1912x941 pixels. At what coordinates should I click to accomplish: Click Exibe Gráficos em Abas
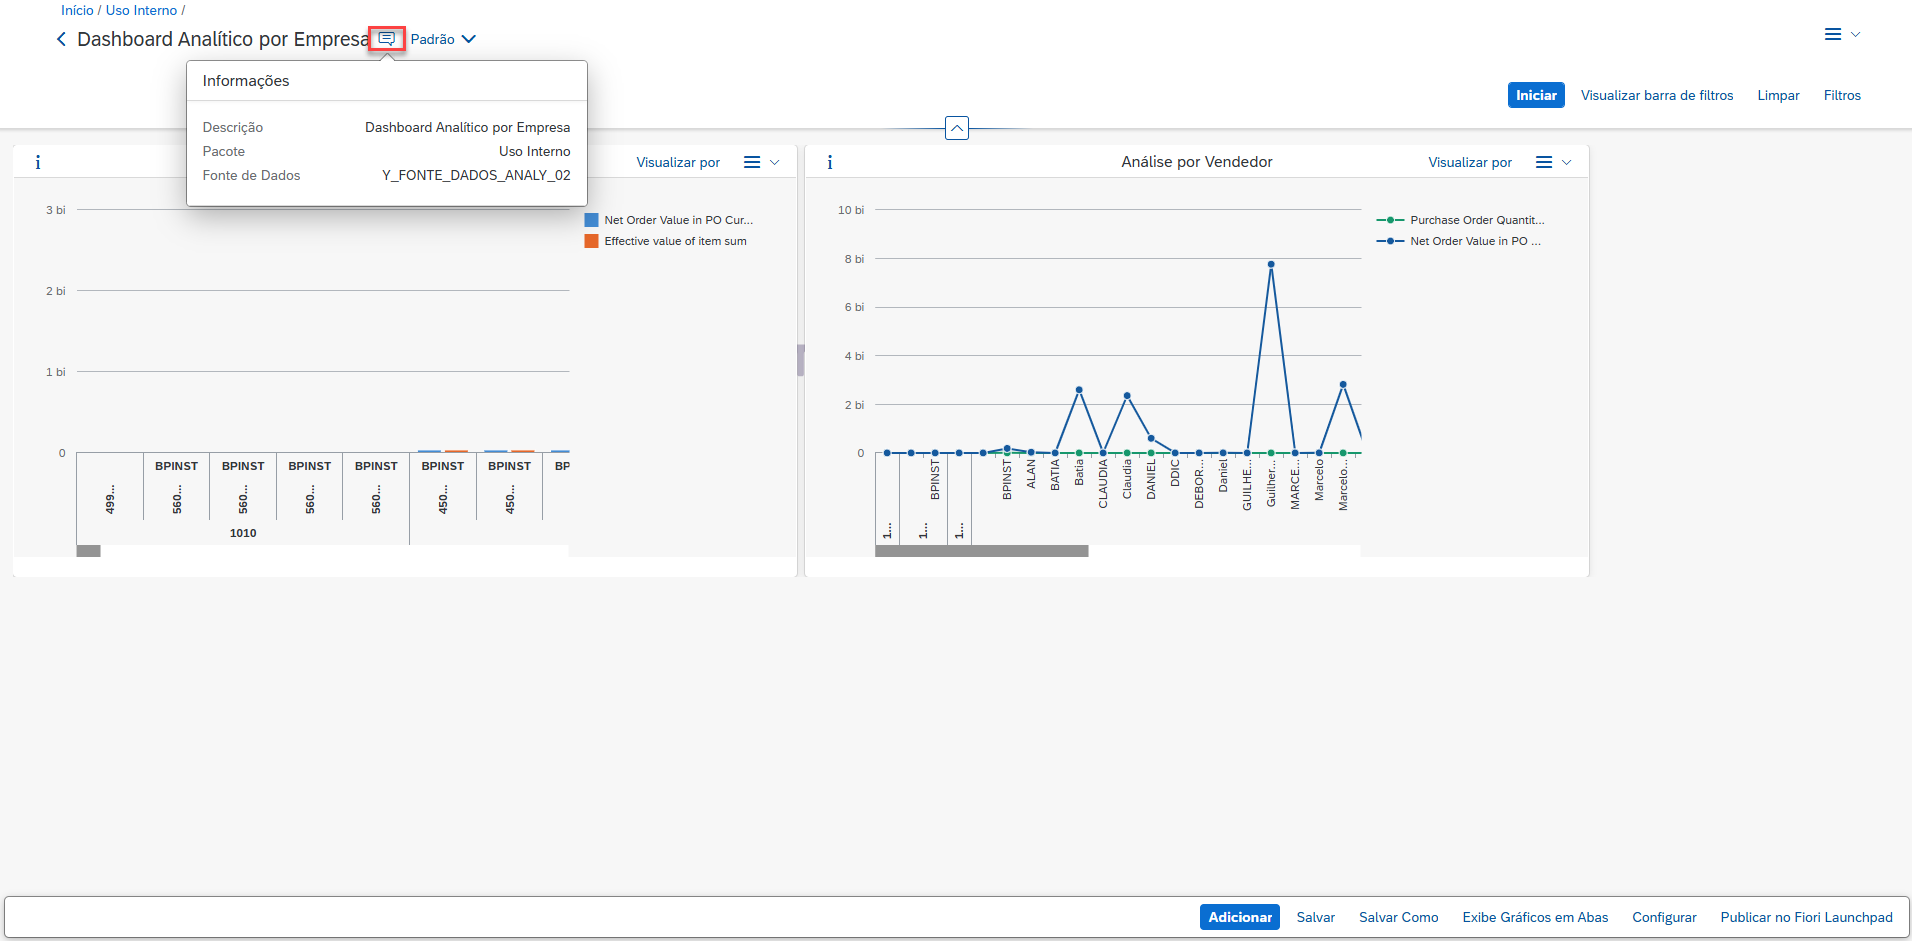[1535, 917]
